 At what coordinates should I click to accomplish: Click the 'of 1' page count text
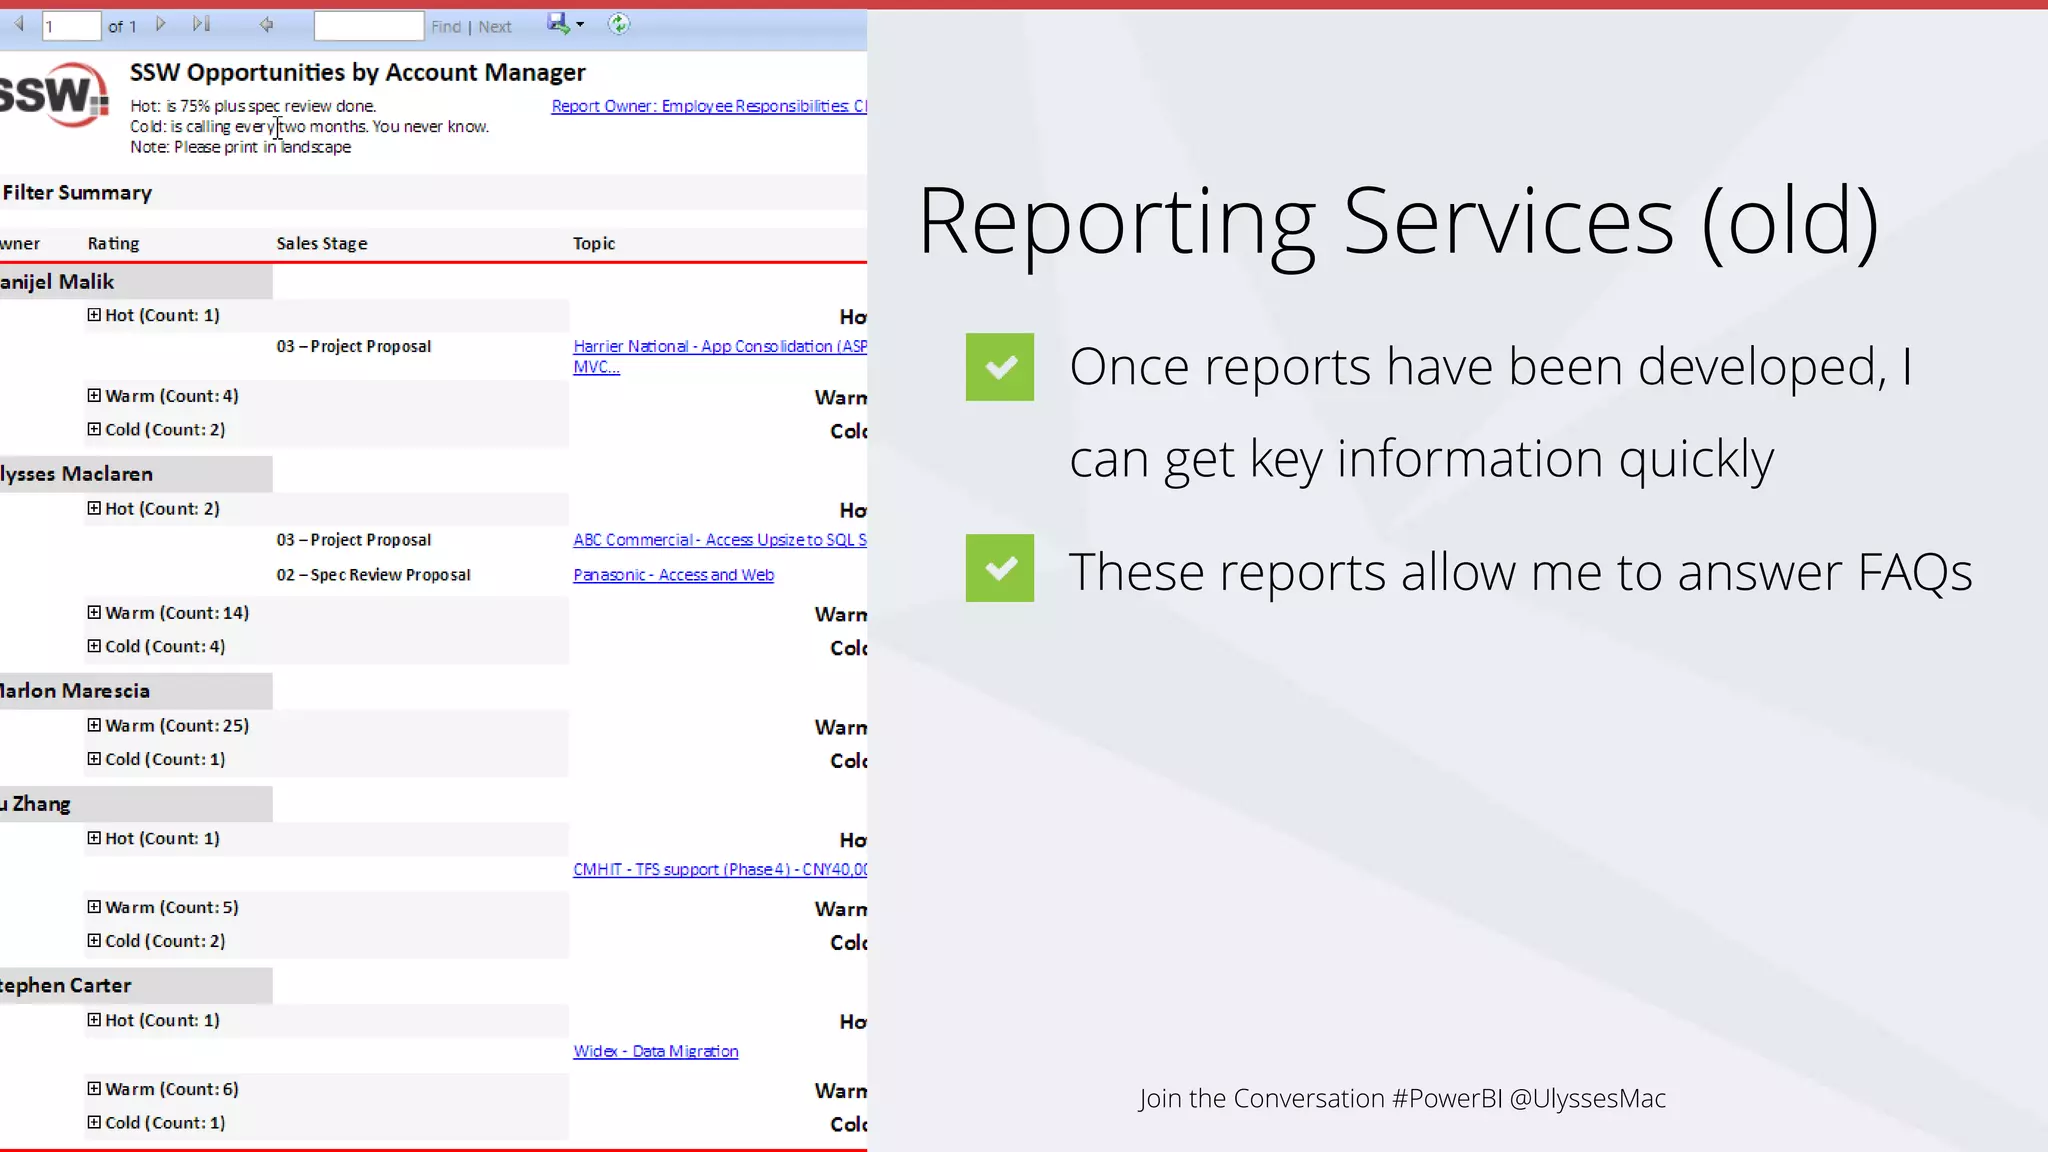[x=122, y=27]
